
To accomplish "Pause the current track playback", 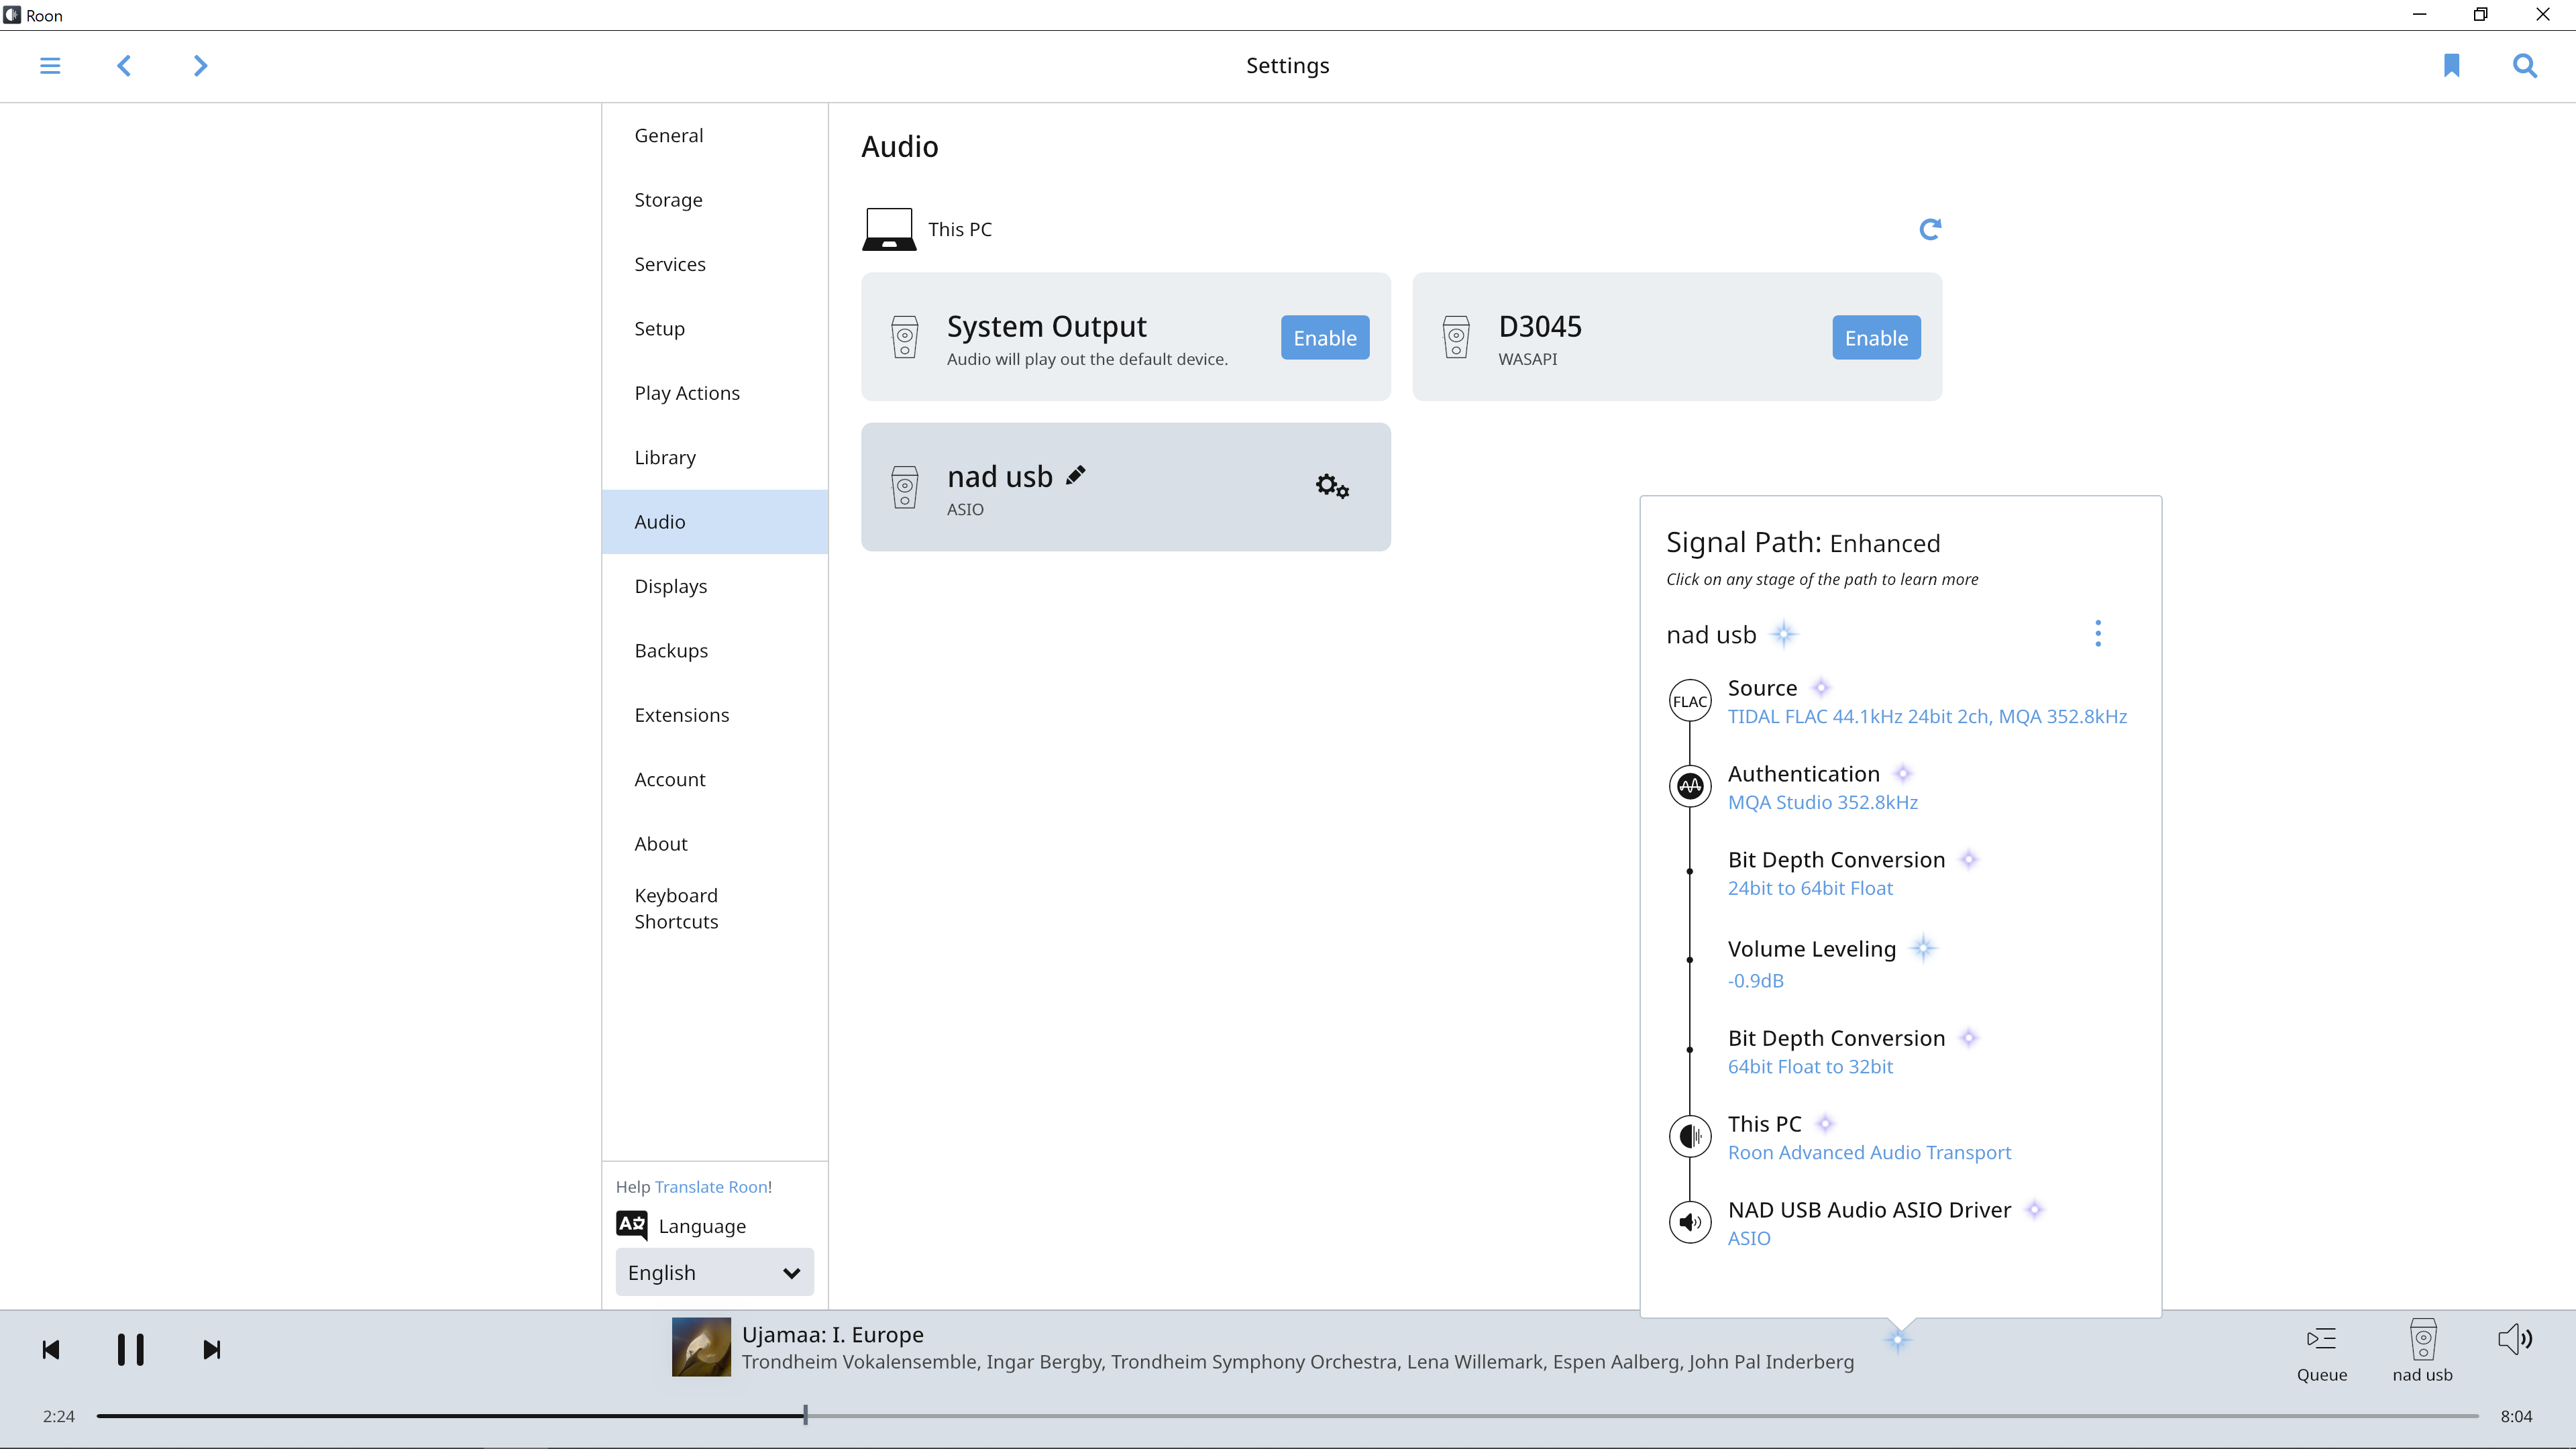I will [x=130, y=1350].
